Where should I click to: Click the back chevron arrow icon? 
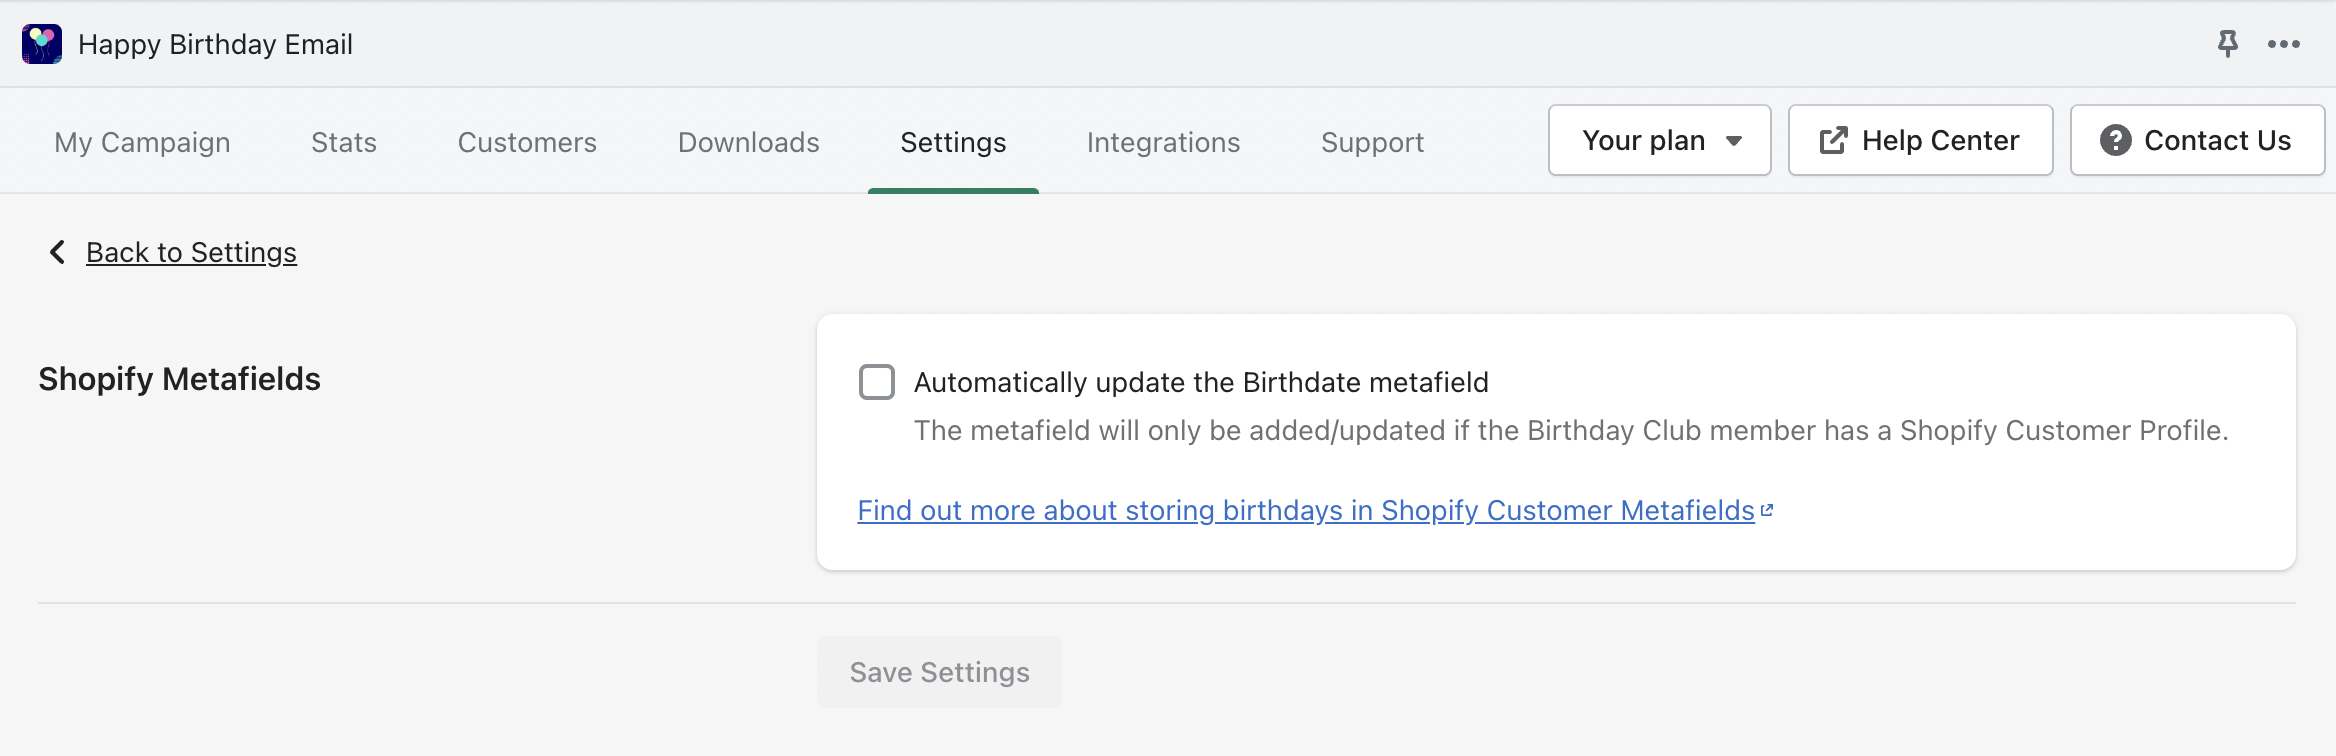[58, 252]
